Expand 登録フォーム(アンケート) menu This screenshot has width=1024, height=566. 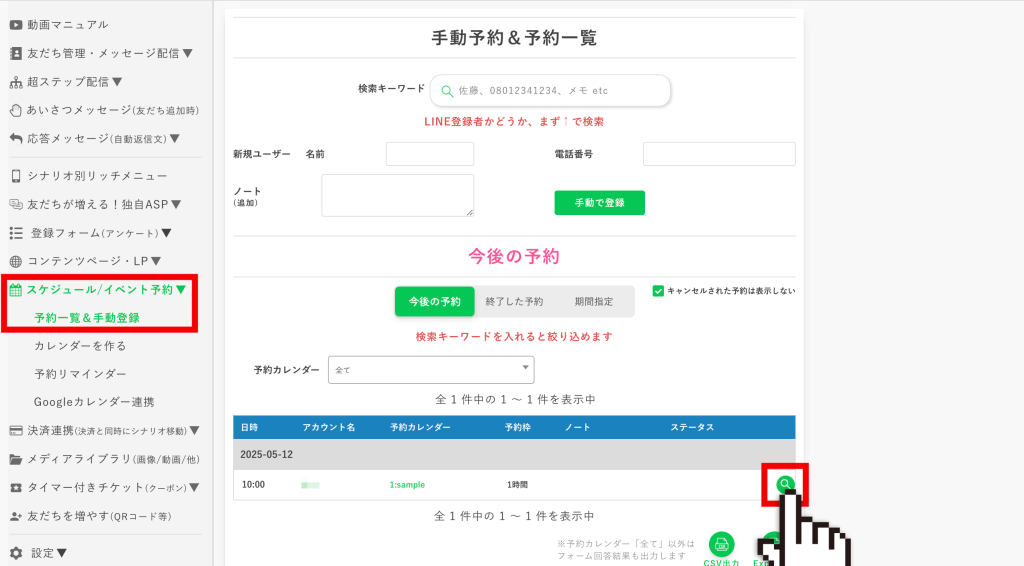pyautogui.click(x=101, y=233)
